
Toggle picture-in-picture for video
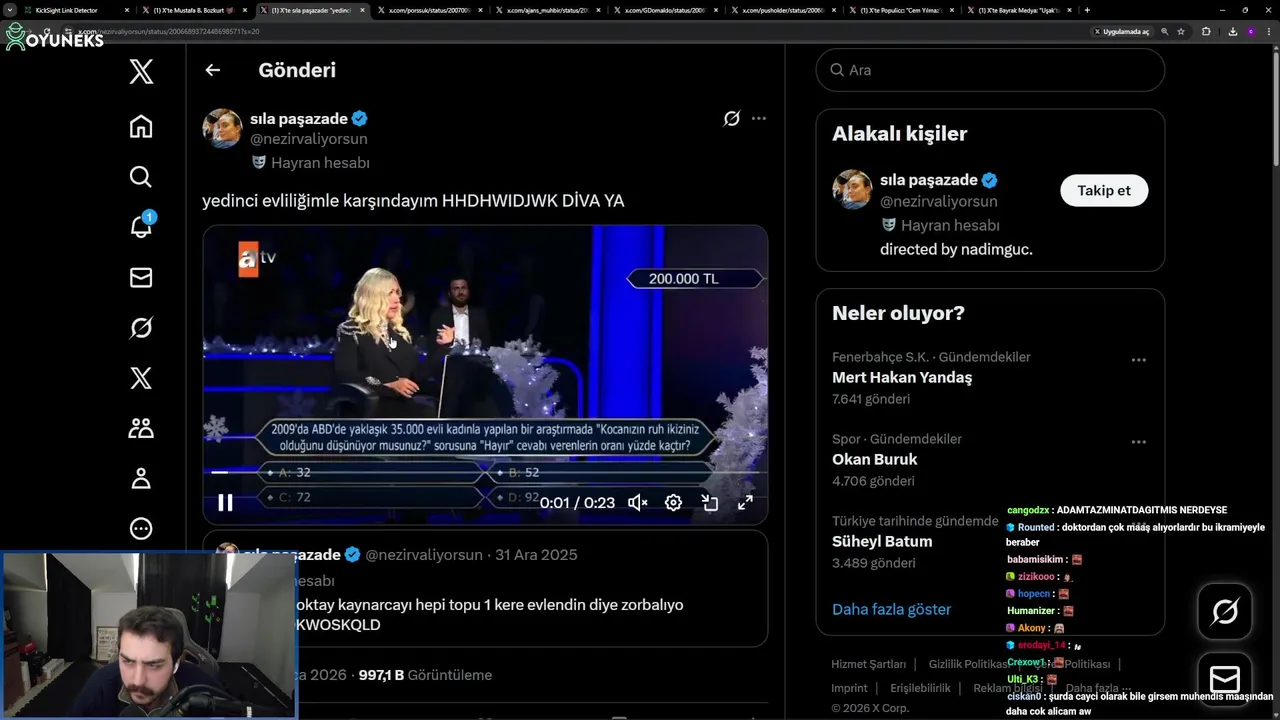click(x=710, y=503)
